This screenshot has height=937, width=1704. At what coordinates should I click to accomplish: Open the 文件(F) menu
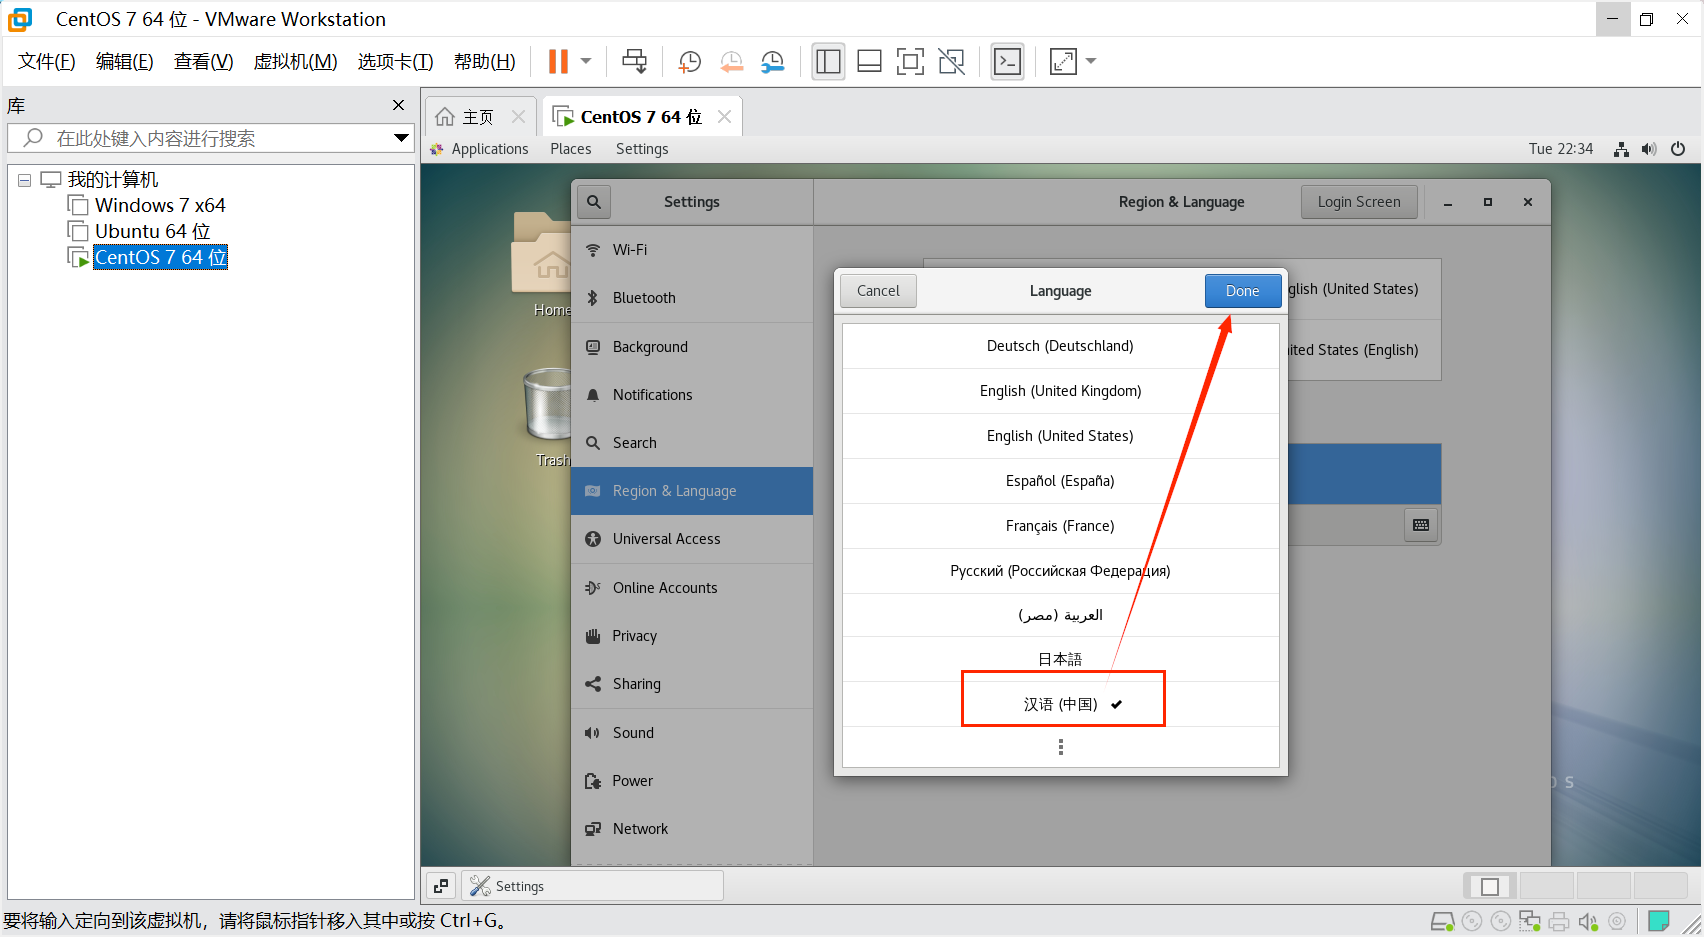[x=46, y=61]
